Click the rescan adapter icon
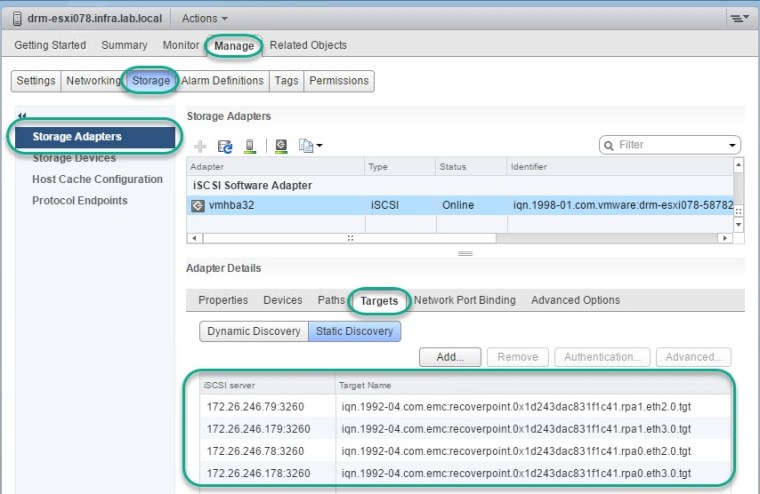The width and height of the screenshot is (760, 494). 281,146
